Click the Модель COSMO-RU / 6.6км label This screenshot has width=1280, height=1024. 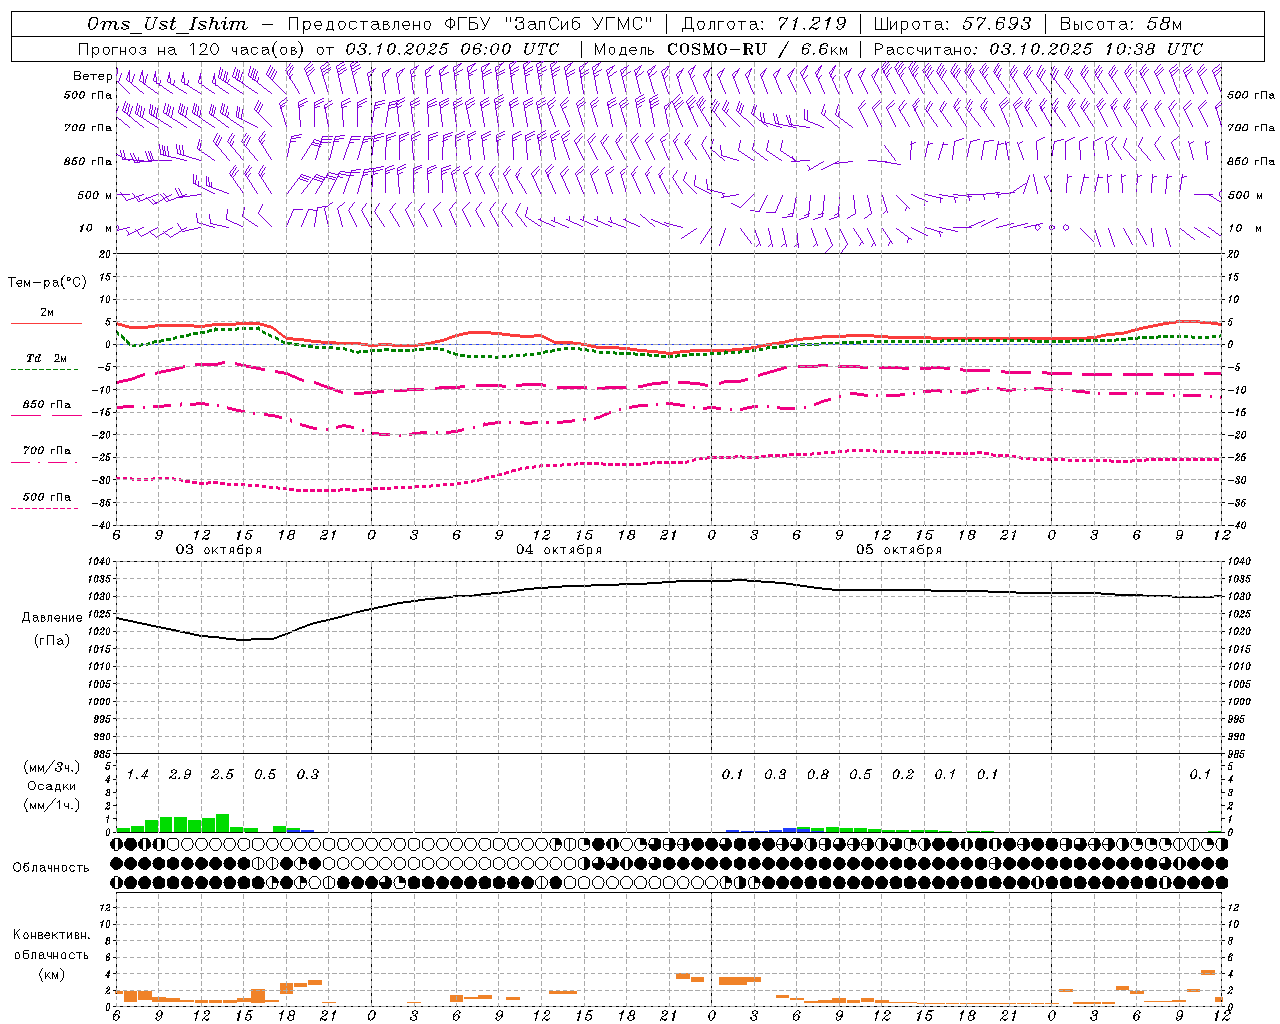coord(721,49)
